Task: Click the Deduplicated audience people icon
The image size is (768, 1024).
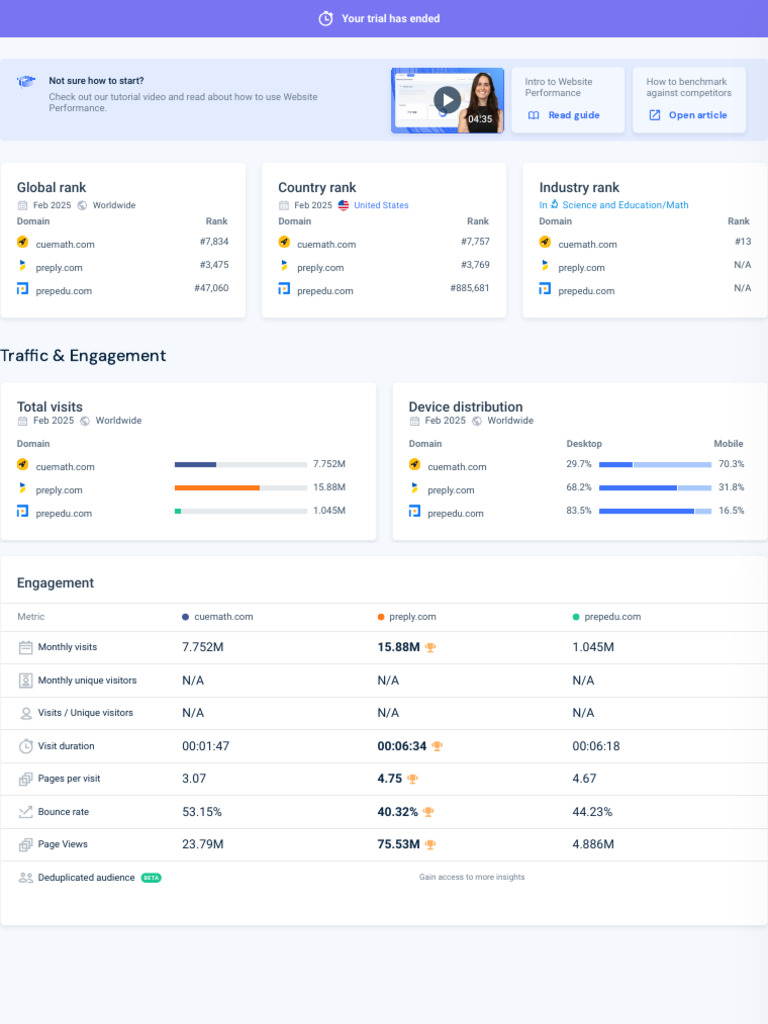Action: [26, 878]
